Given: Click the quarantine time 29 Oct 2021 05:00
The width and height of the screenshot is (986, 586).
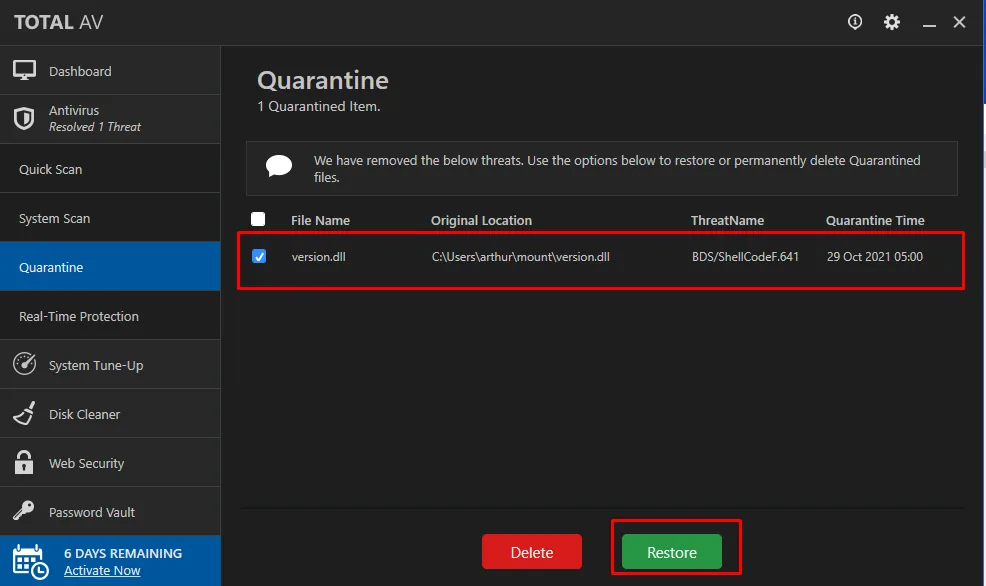Looking at the screenshot, I should [875, 257].
